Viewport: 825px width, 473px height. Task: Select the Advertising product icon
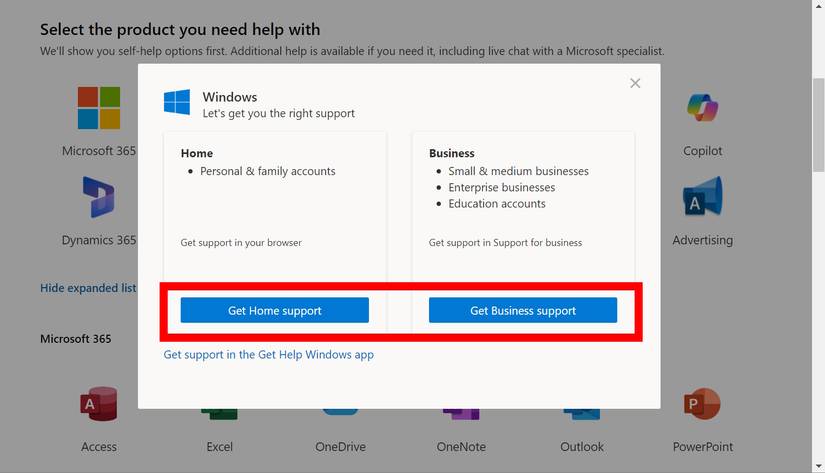702,196
